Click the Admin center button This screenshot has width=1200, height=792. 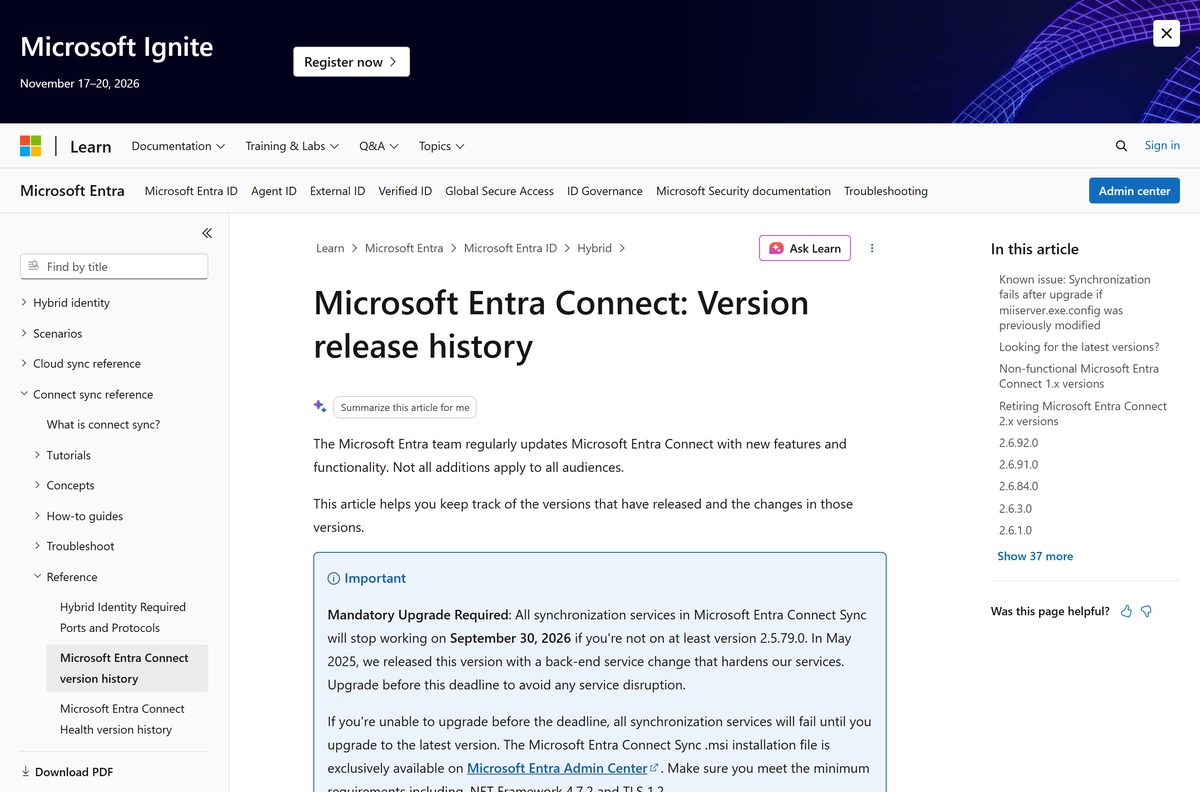[1134, 191]
